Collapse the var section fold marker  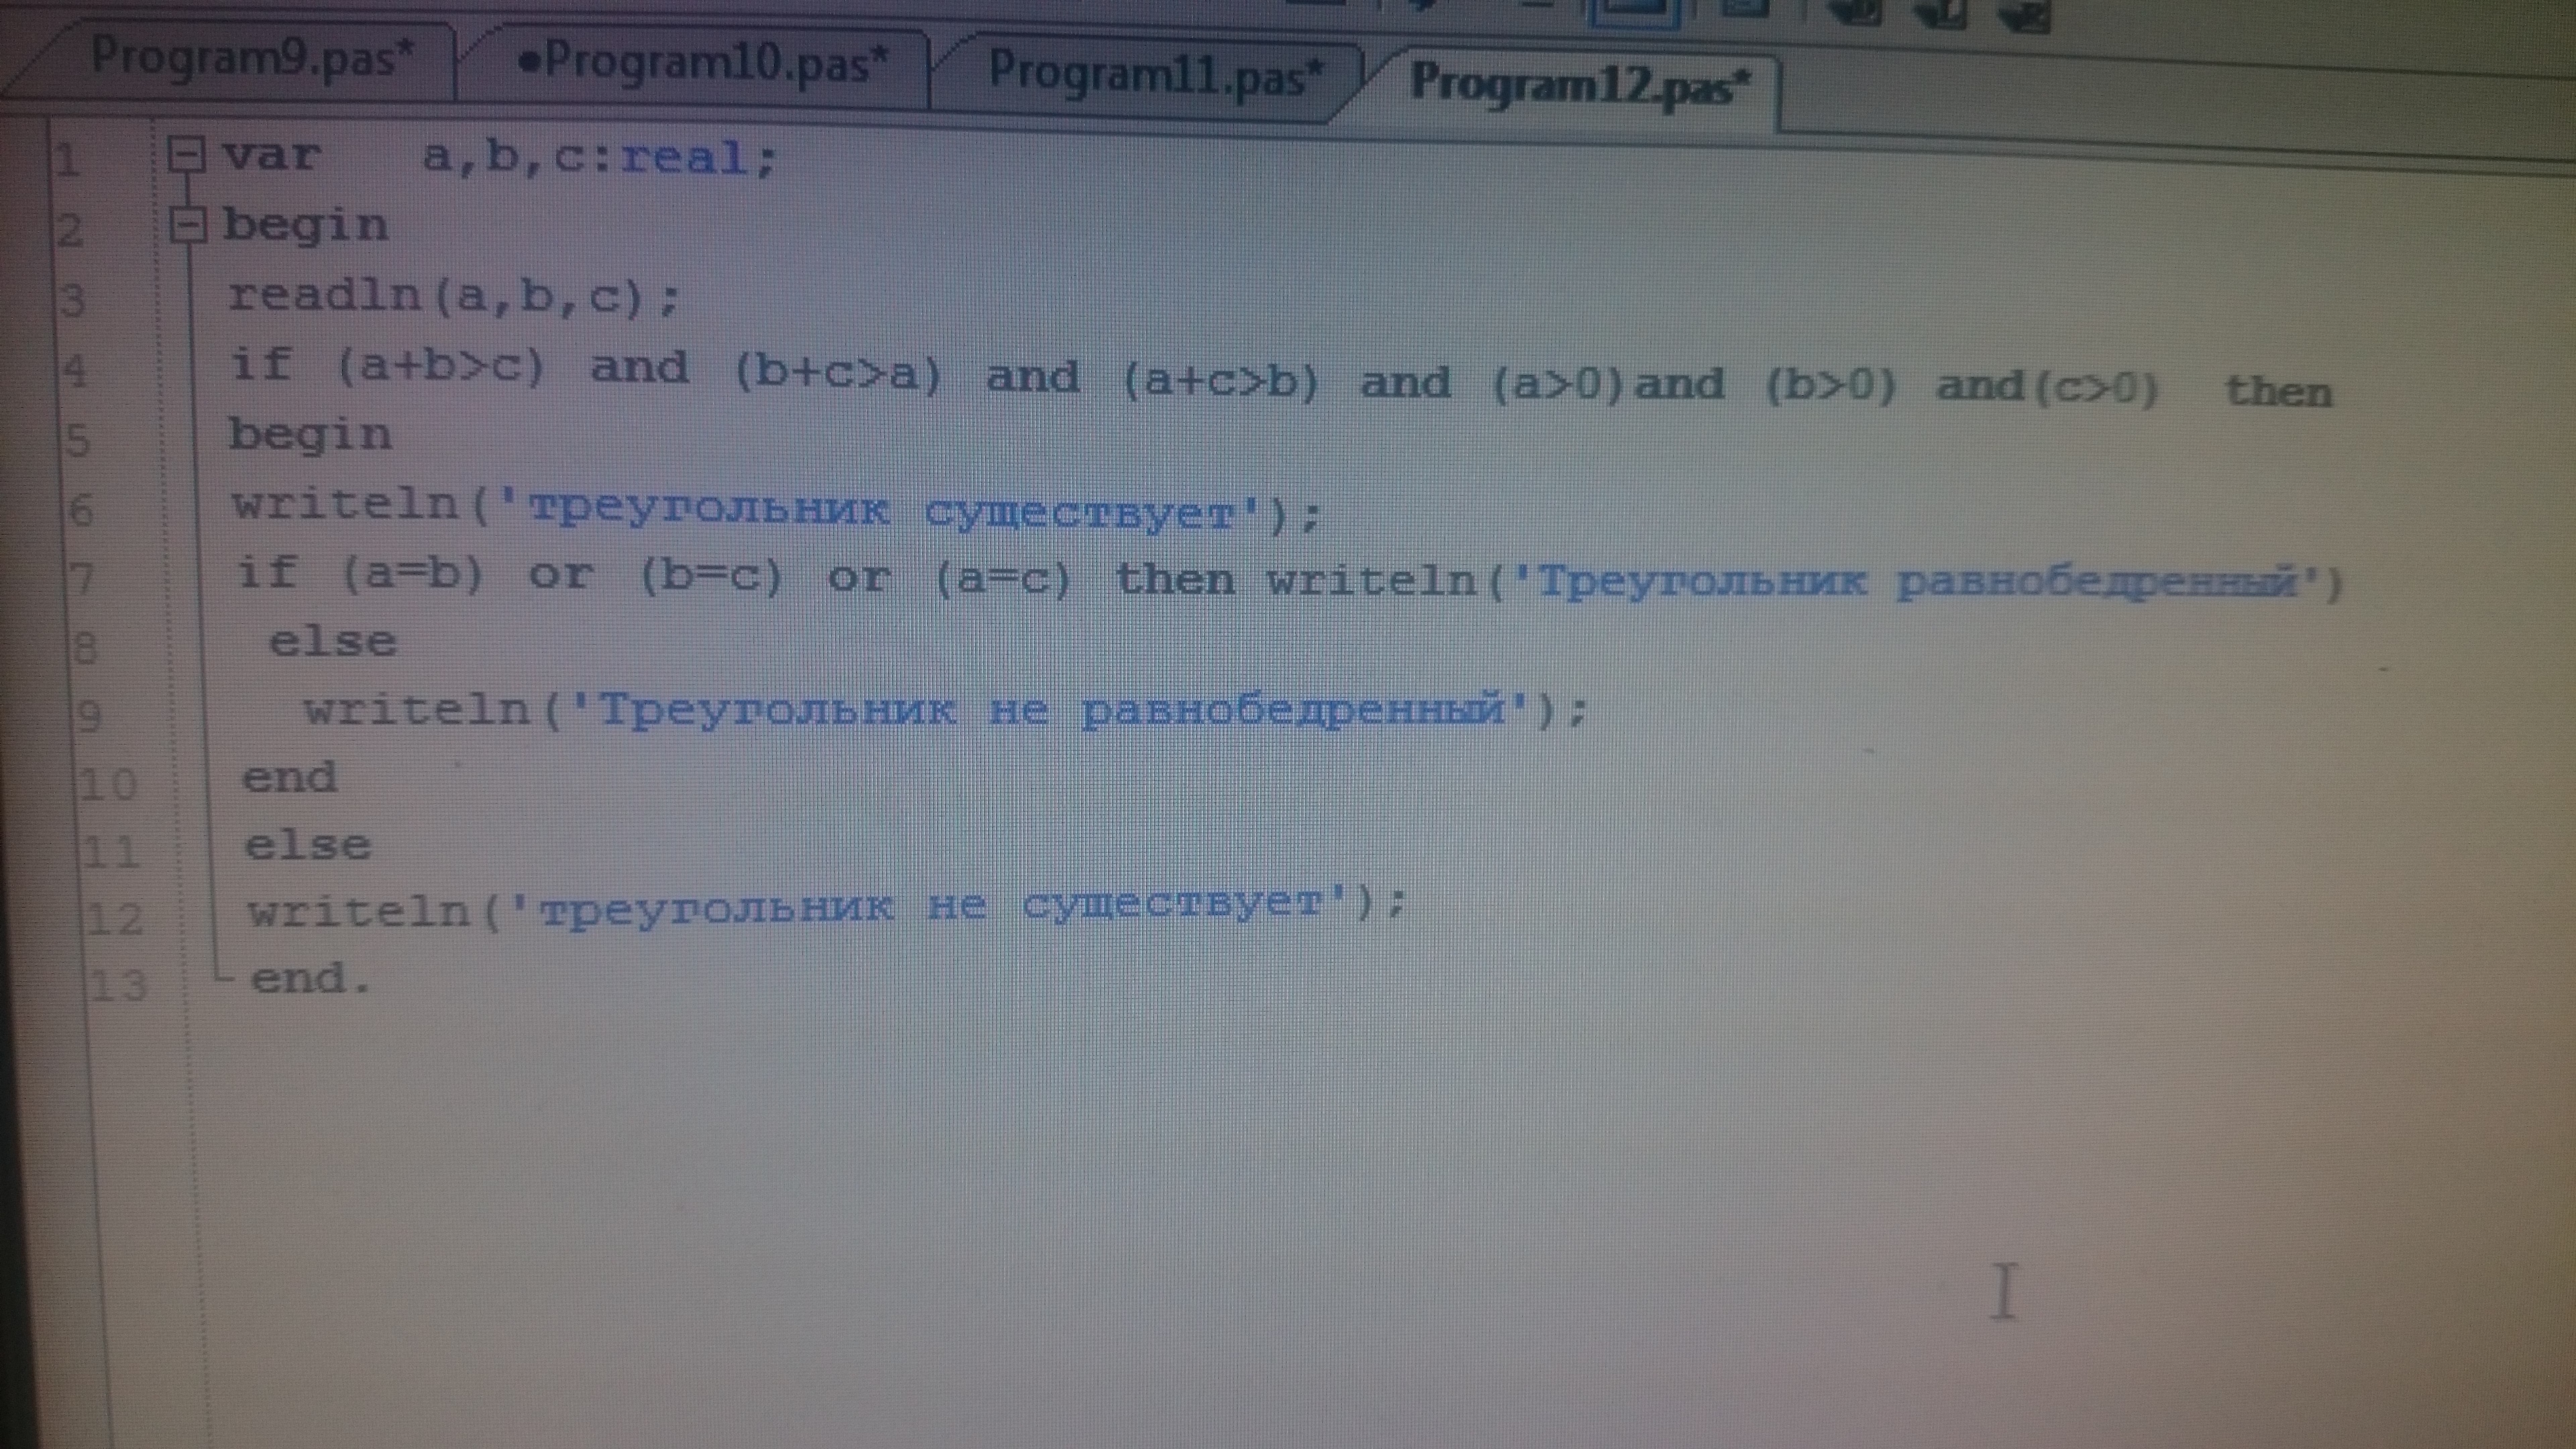coord(186,156)
